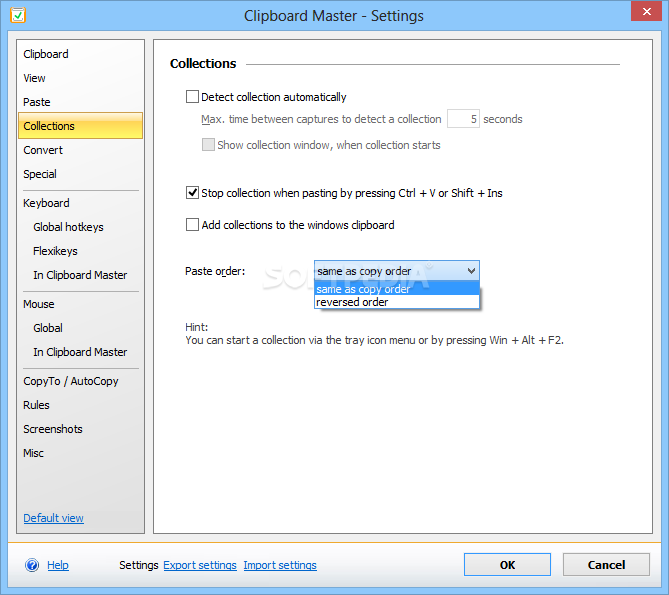Select the Collections settings page
The height and width of the screenshot is (595, 669).
(x=80, y=126)
